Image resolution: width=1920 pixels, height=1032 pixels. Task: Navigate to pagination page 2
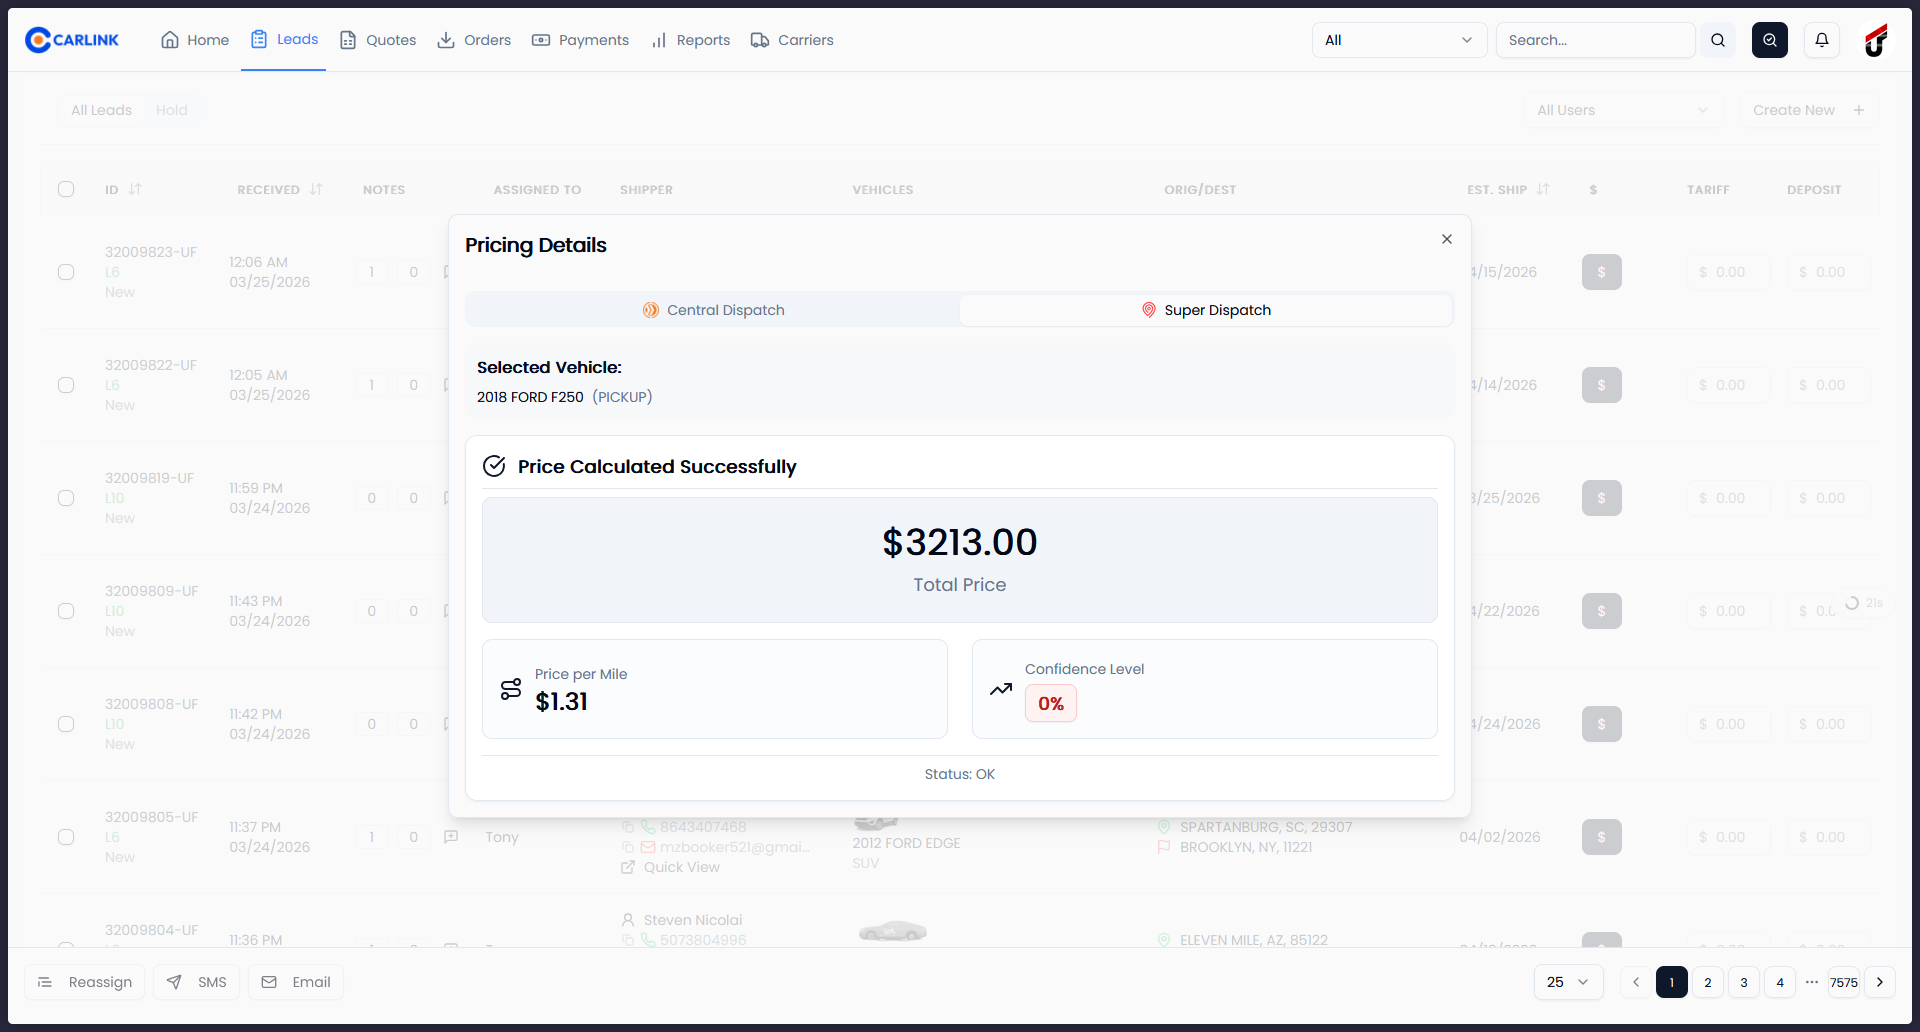[x=1708, y=982]
